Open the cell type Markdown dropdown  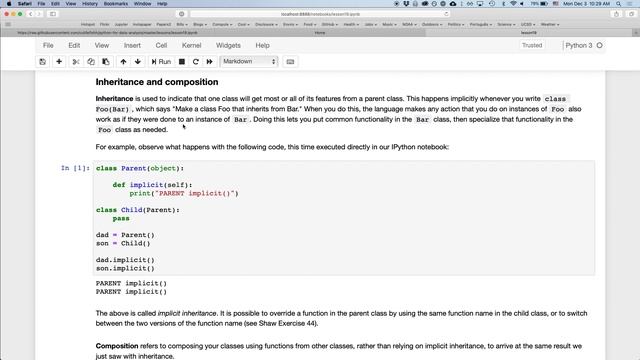(x=249, y=62)
